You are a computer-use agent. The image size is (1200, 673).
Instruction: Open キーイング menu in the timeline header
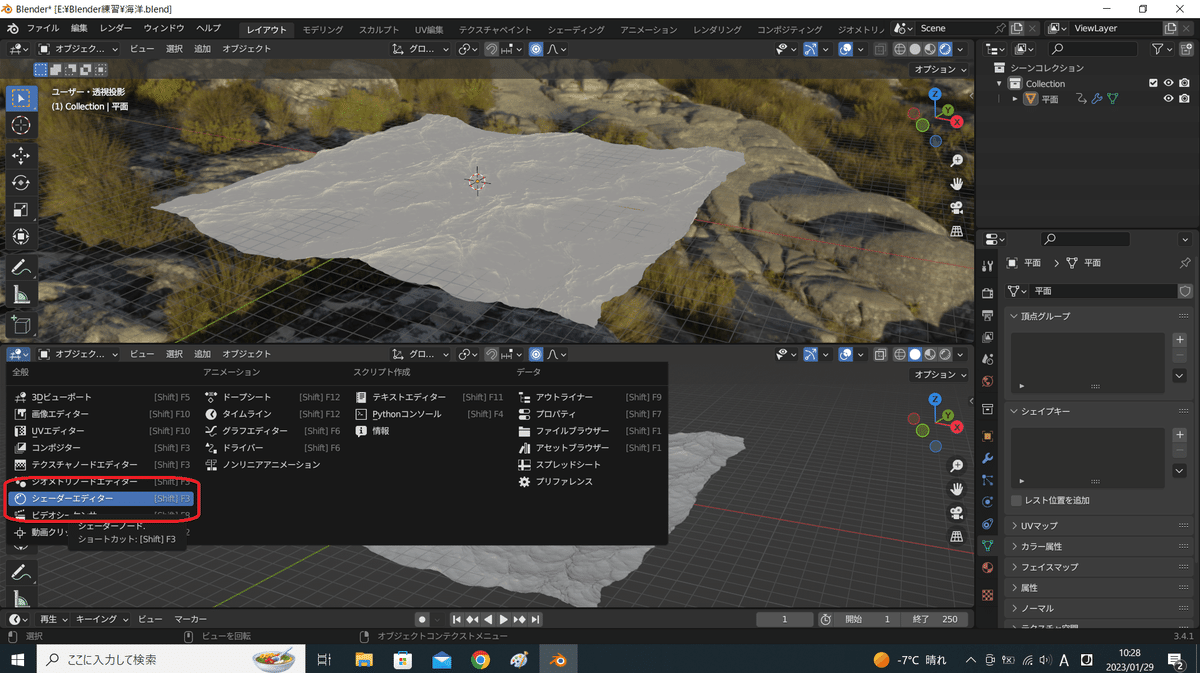tap(102, 619)
